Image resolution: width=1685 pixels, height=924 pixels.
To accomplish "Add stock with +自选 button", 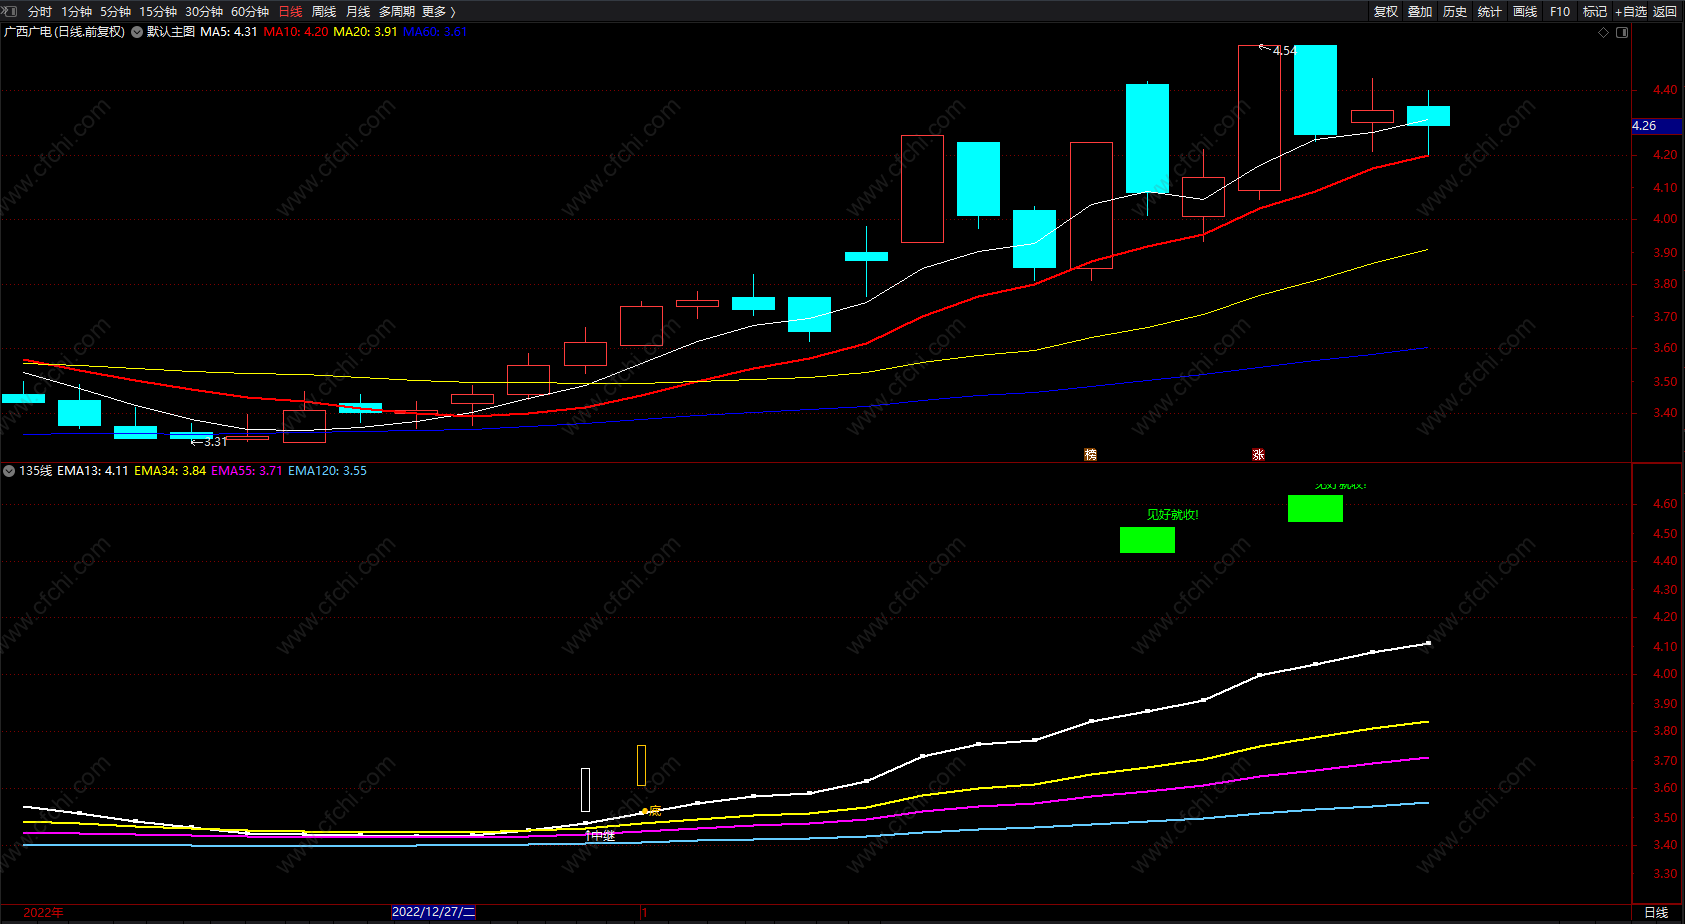I will pyautogui.click(x=1630, y=12).
